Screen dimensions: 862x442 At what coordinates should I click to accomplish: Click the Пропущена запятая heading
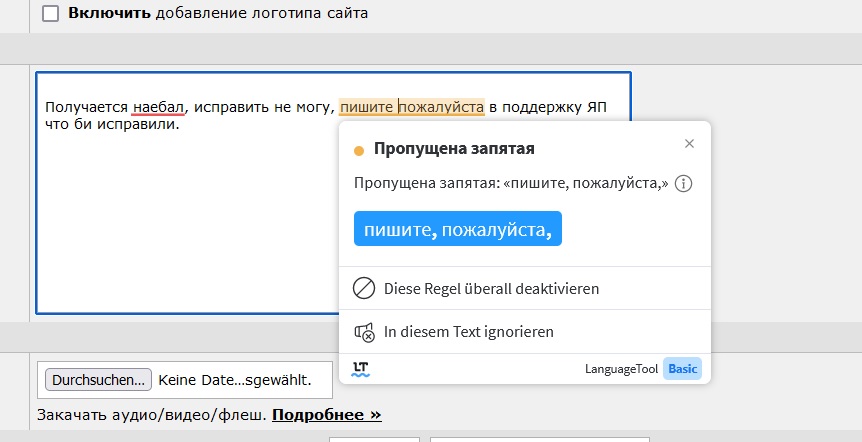coord(454,148)
